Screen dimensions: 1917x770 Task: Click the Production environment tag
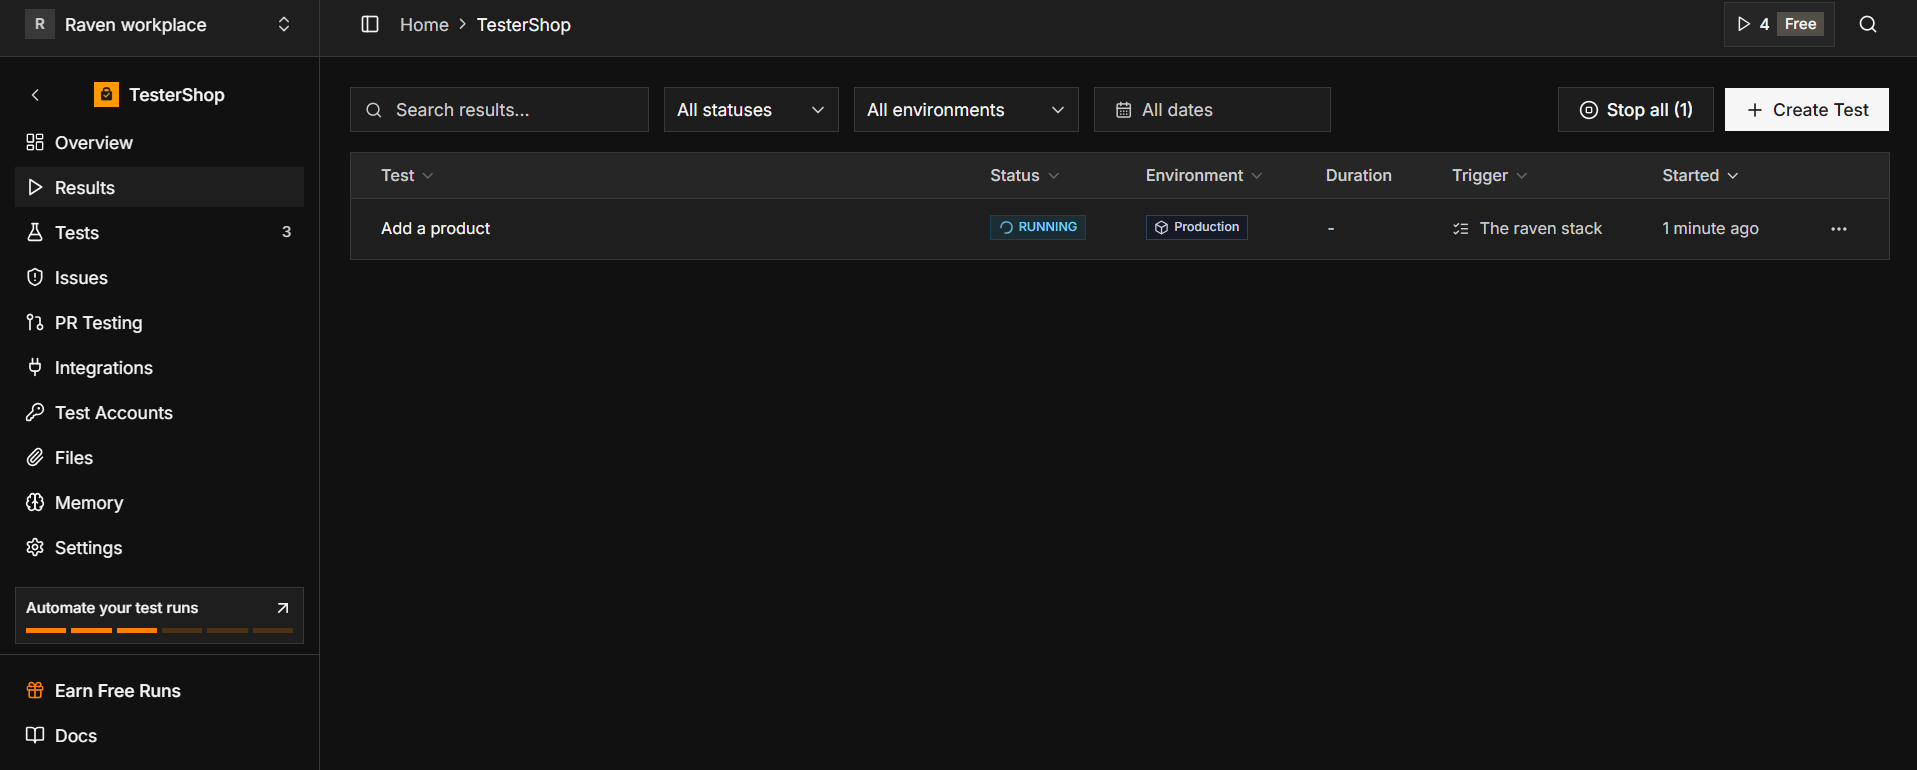tap(1196, 228)
